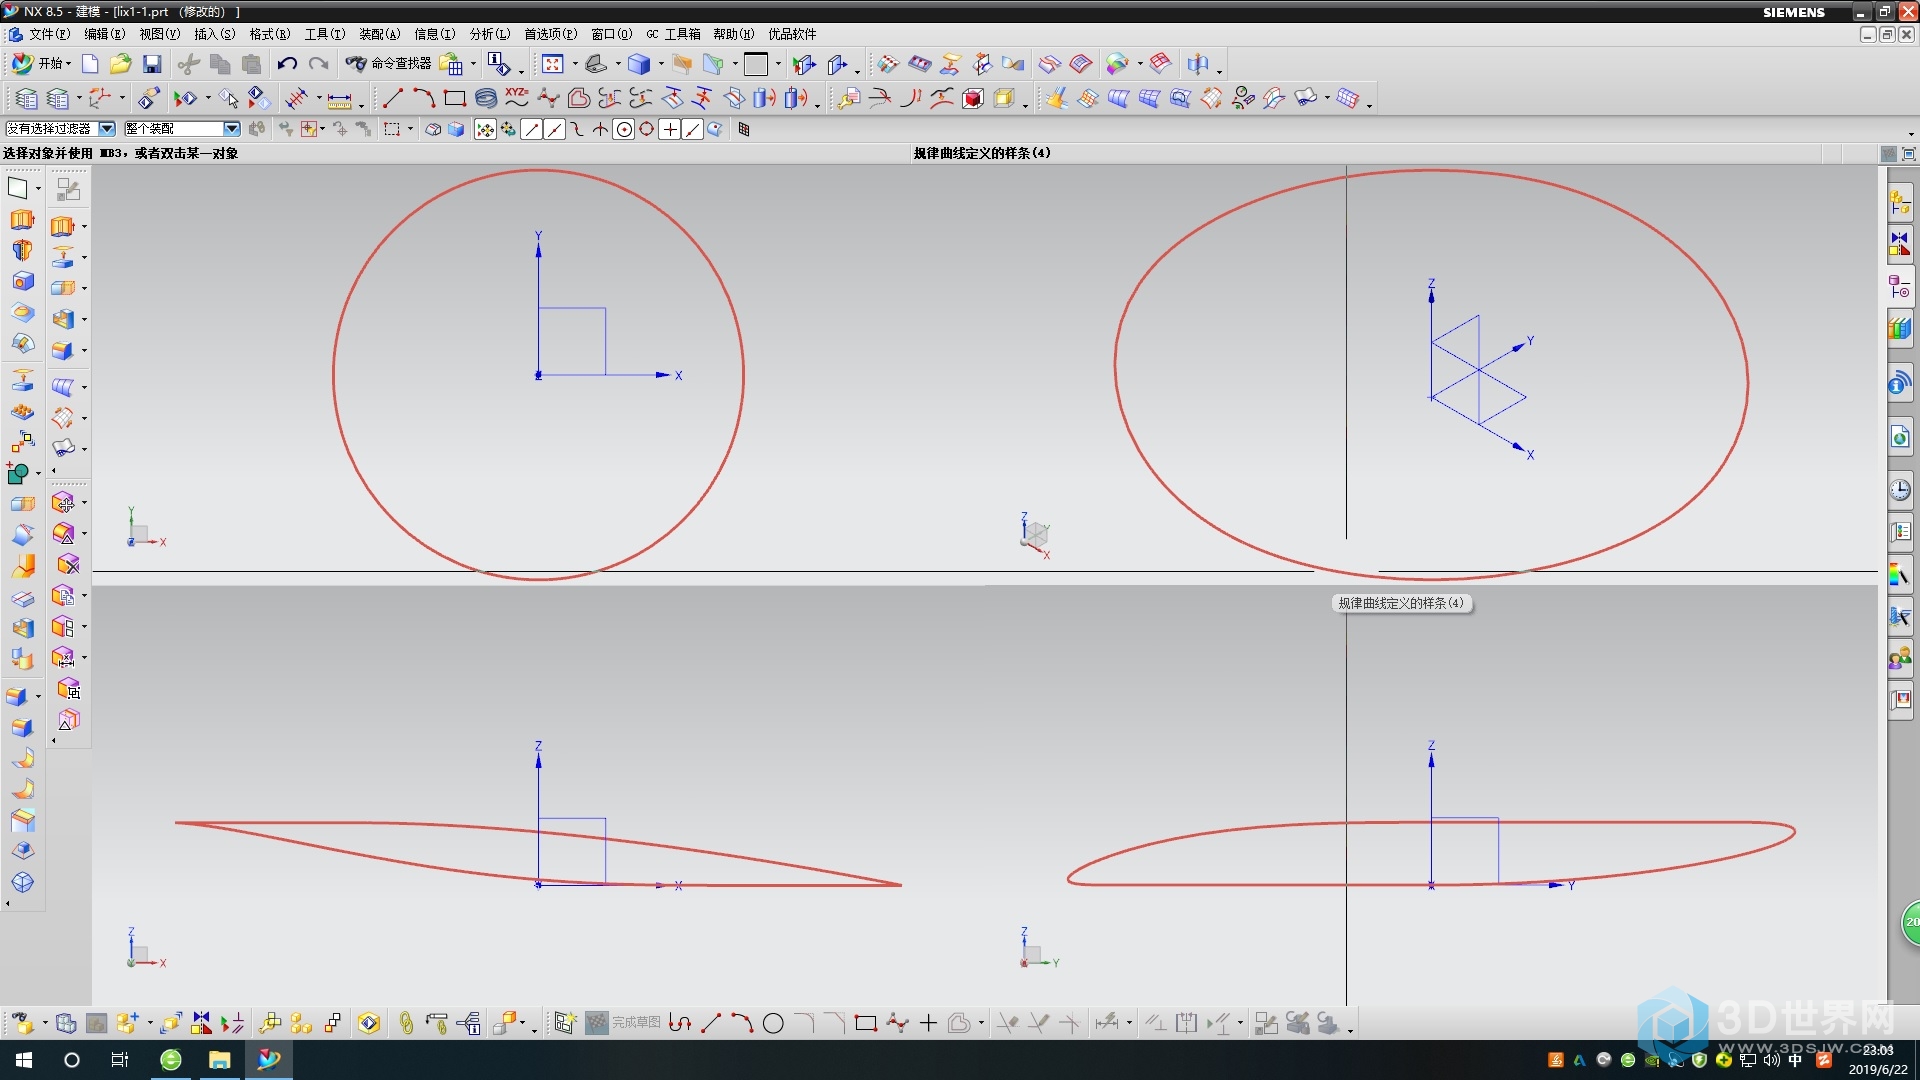
Task: Open the Windows Start menu
Action: point(24,1060)
